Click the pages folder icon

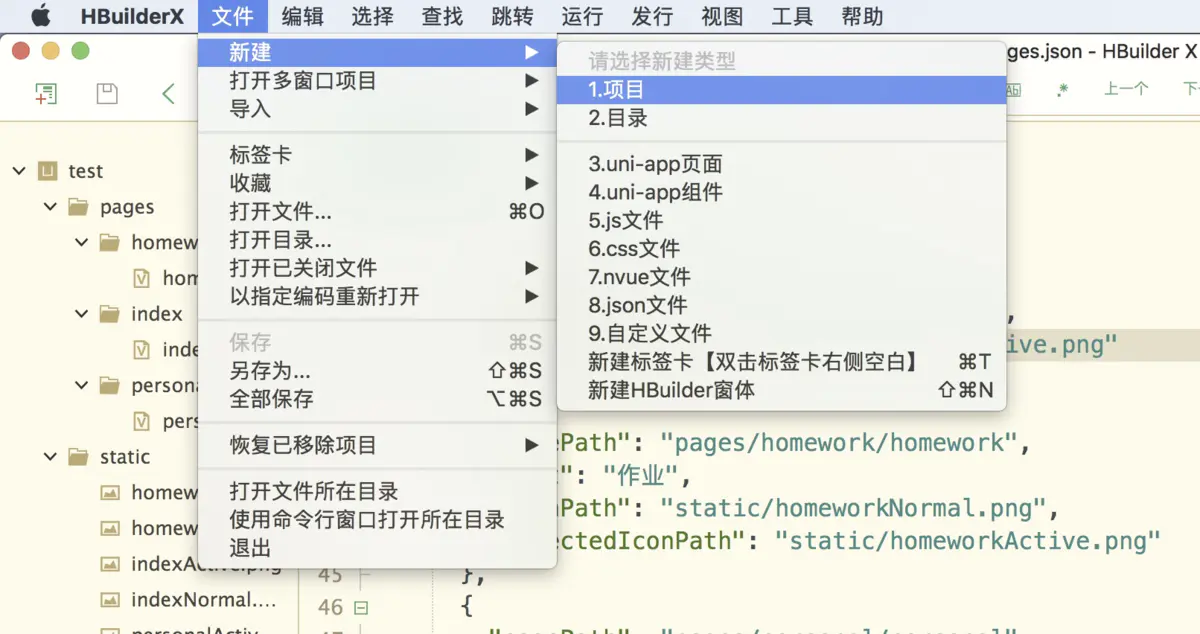(79, 207)
